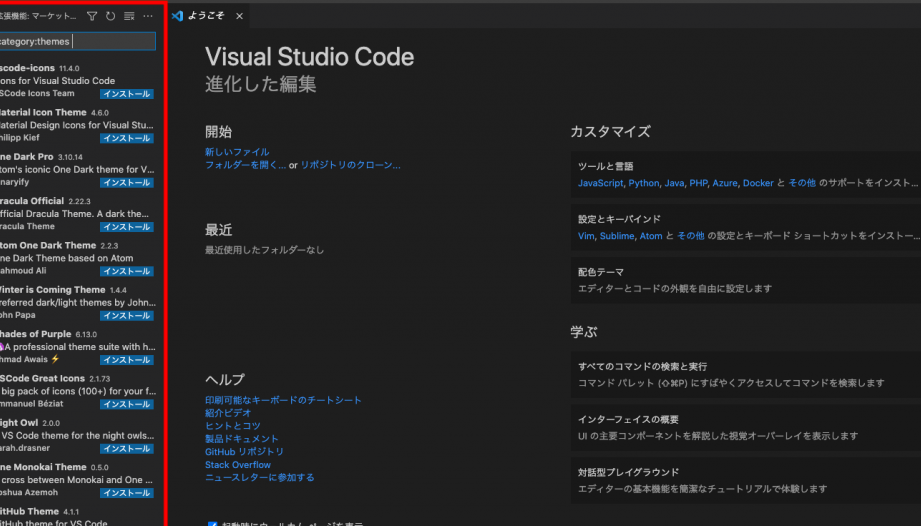
Task: Open インターフェイスの概要 card
Action: click(x=746, y=427)
